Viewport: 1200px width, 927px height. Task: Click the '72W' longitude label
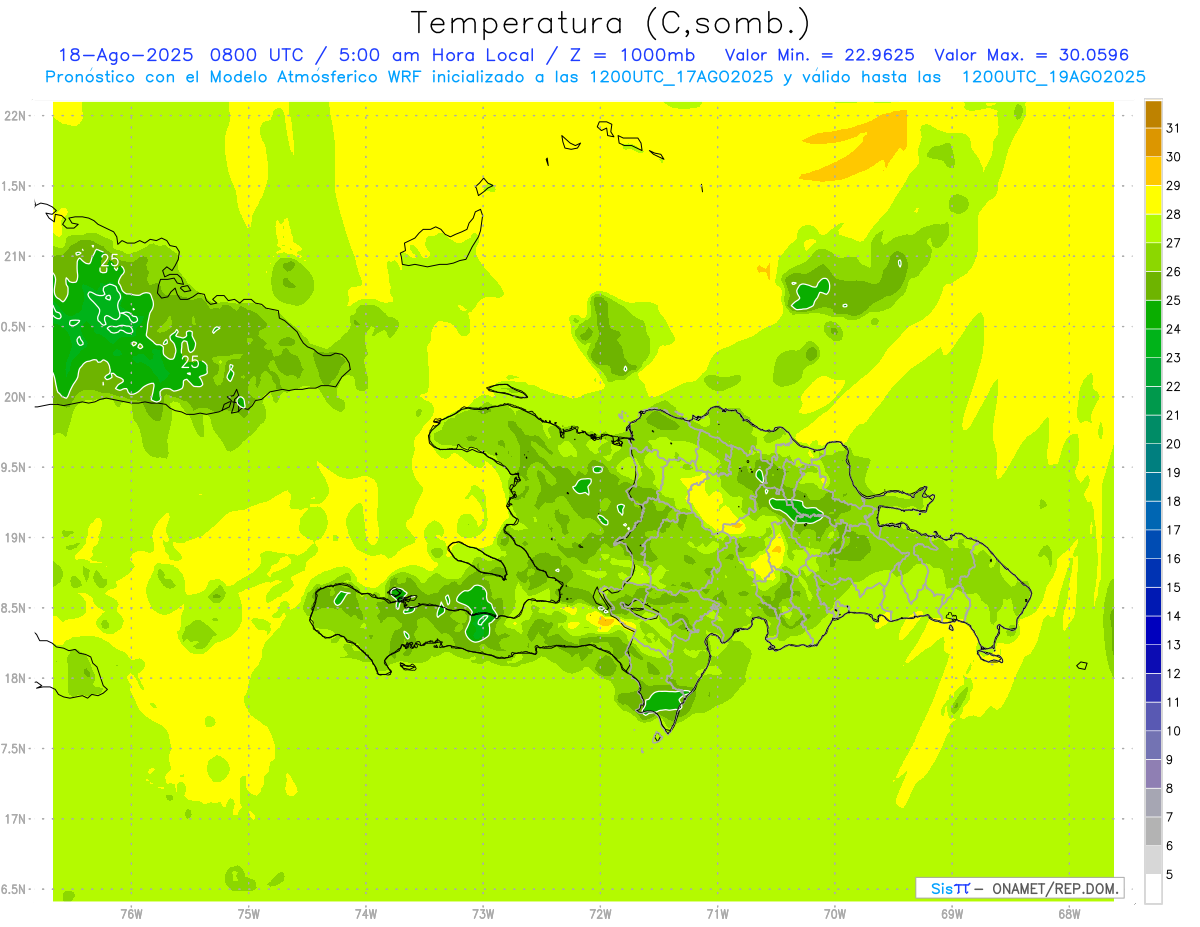600,914
